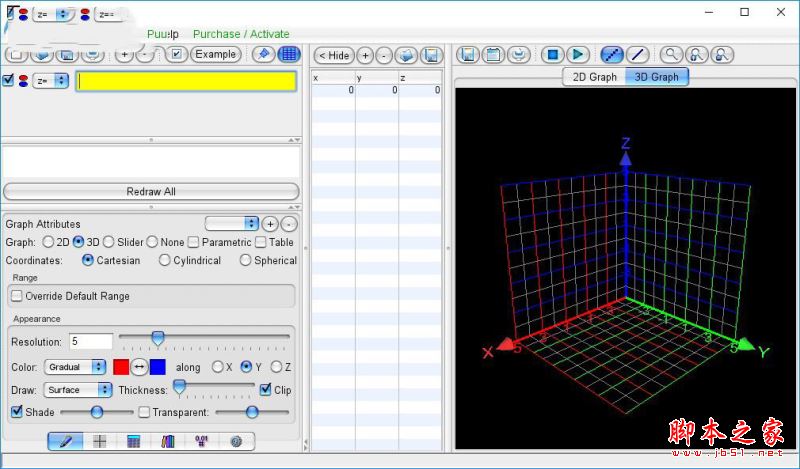Click the save icon in the table panel
The width and height of the screenshot is (800, 469).
coord(430,55)
